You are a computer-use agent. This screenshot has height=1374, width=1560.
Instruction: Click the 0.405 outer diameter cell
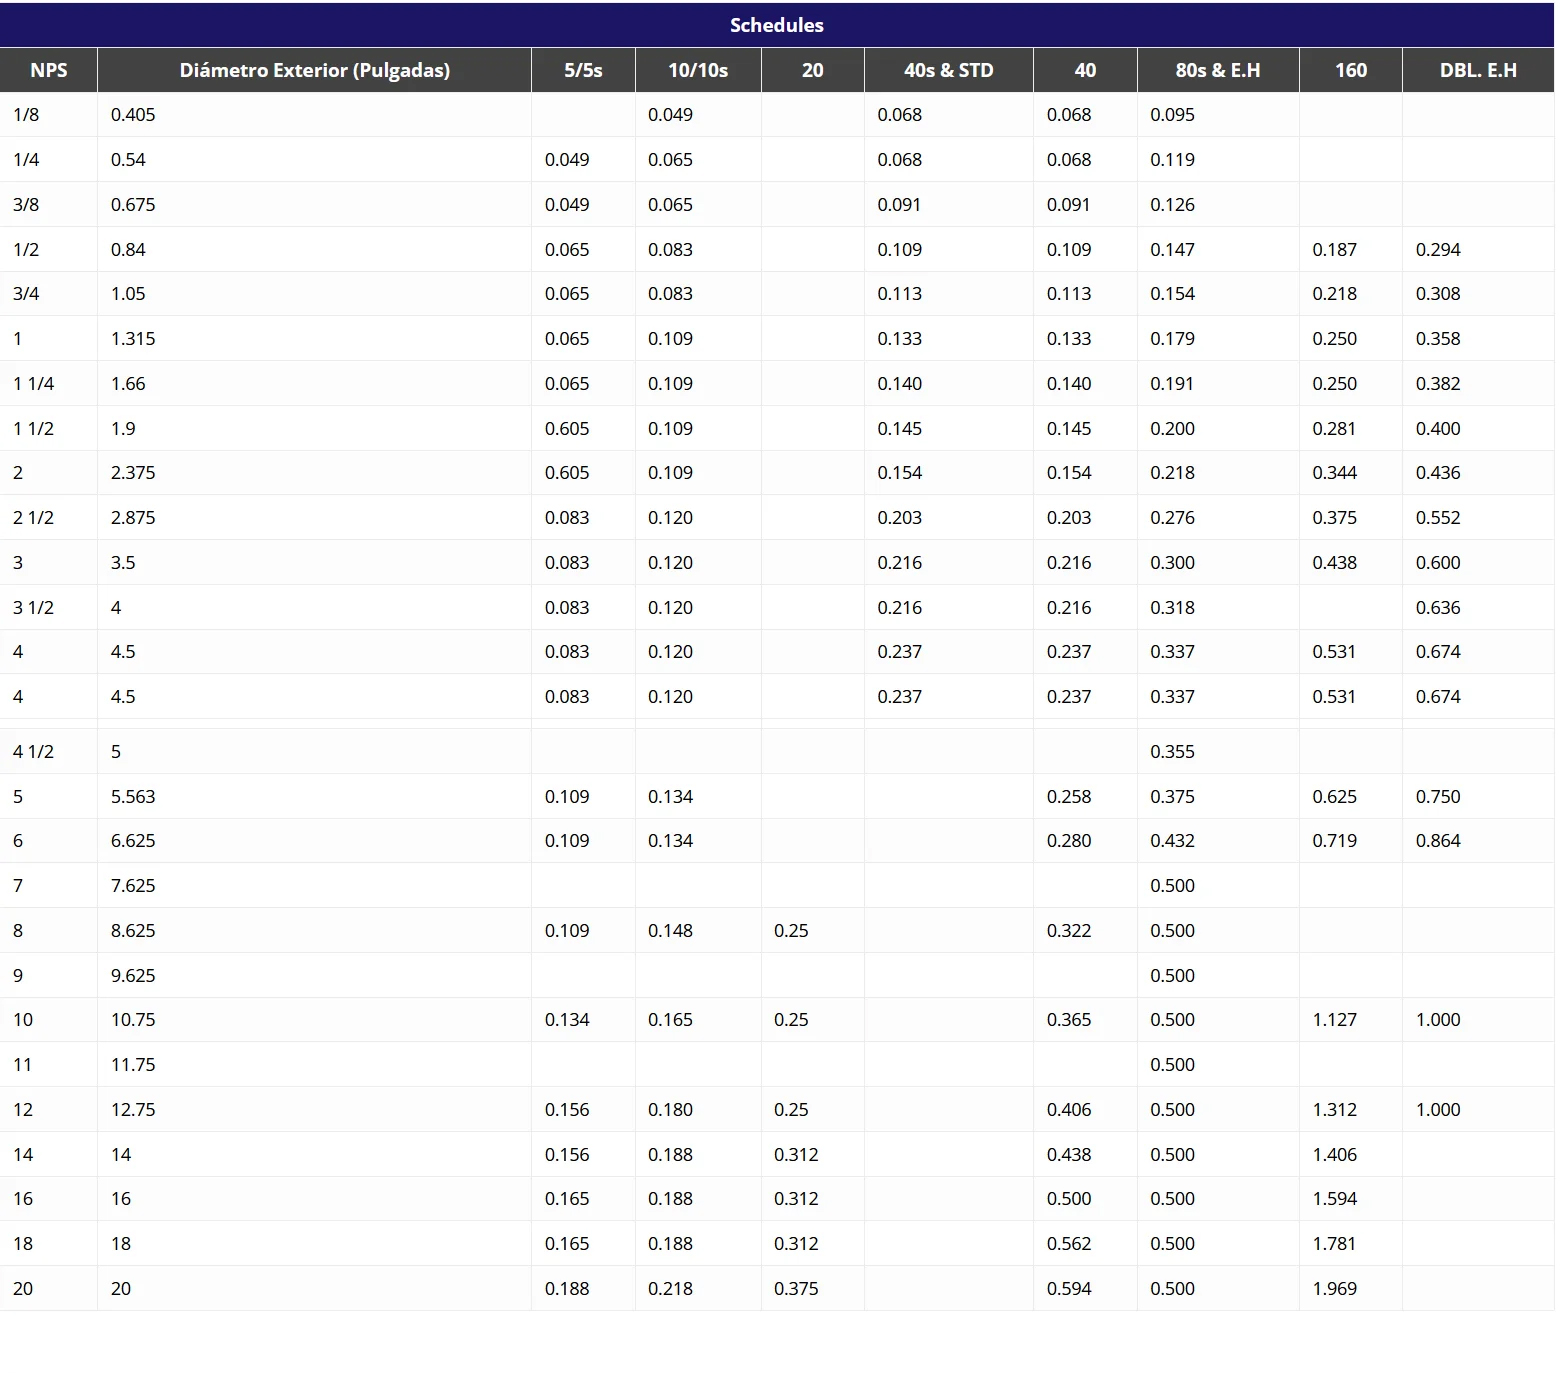point(133,115)
